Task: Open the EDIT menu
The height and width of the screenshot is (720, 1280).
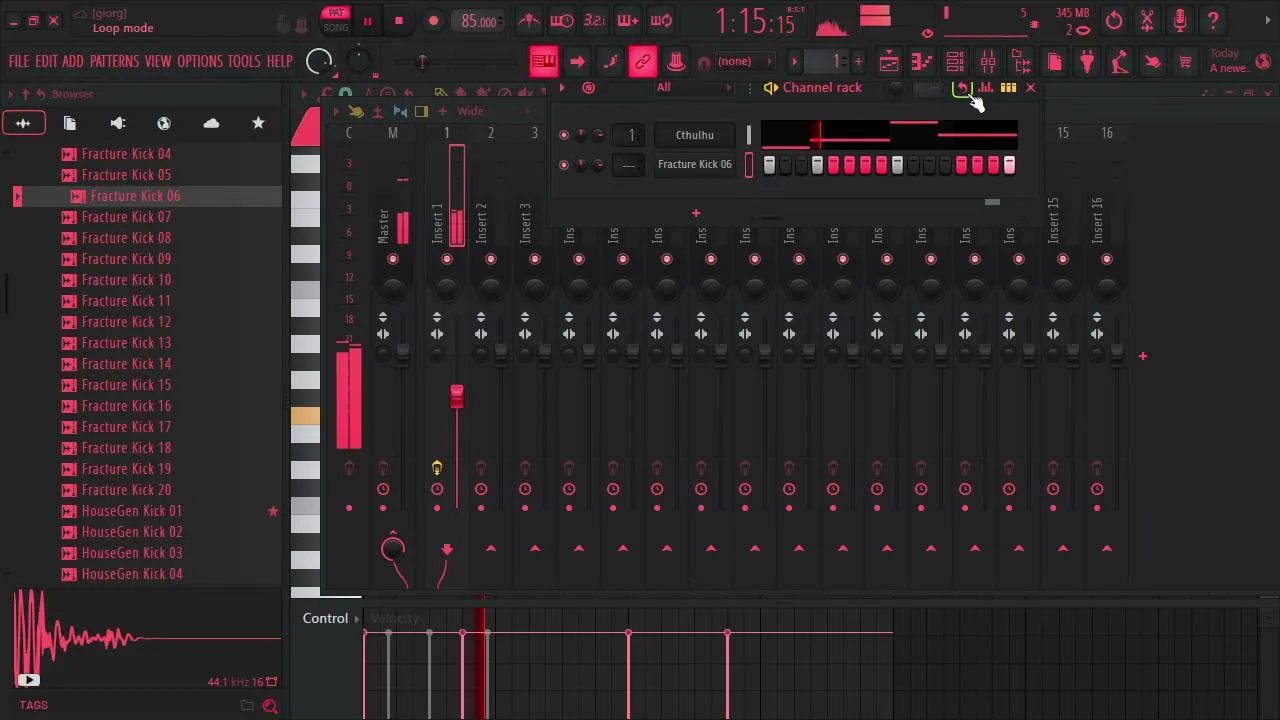Action: pyautogui.click(x=46, y=61)
